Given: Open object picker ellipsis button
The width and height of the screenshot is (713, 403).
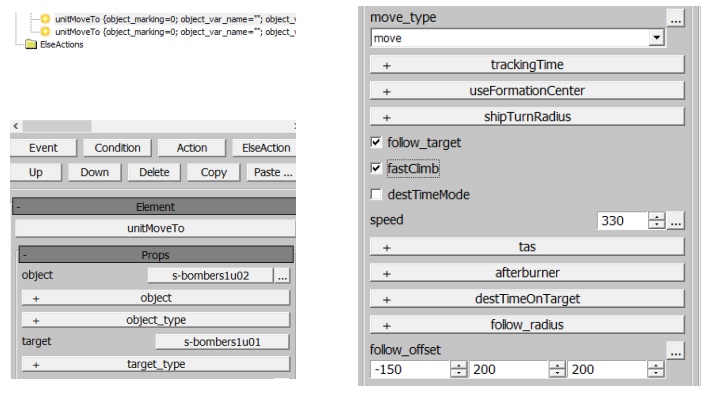Looking at the screenshot, I should [x=282, y=276].
